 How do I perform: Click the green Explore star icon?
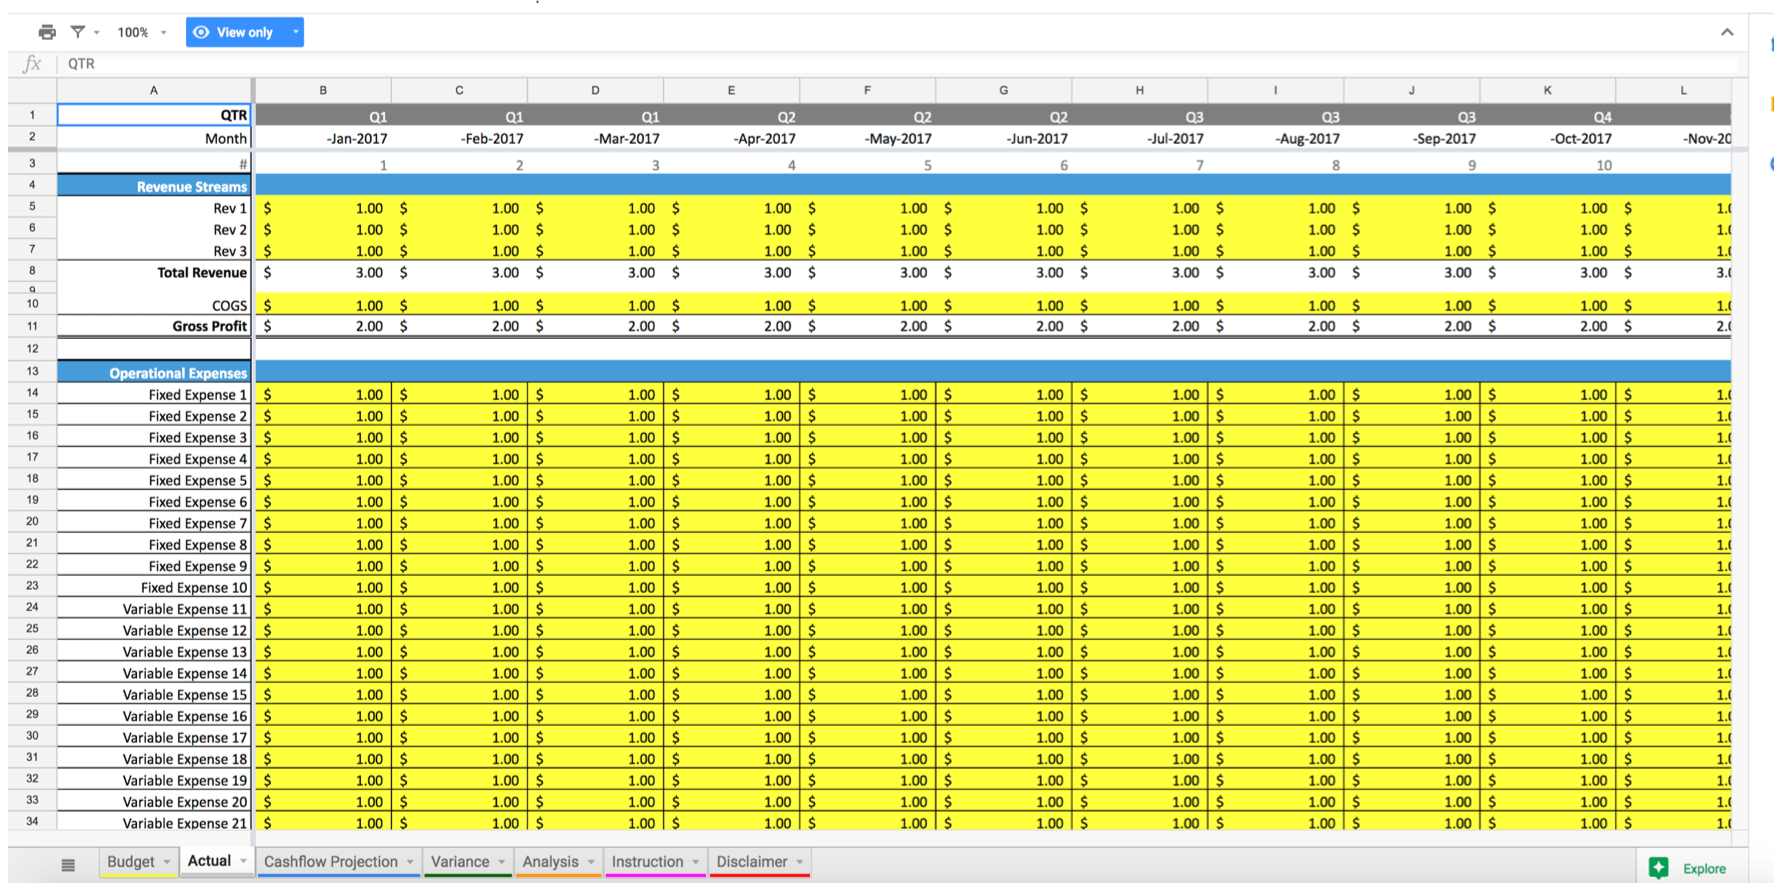pyautogui.click(x=1658, y=867)
